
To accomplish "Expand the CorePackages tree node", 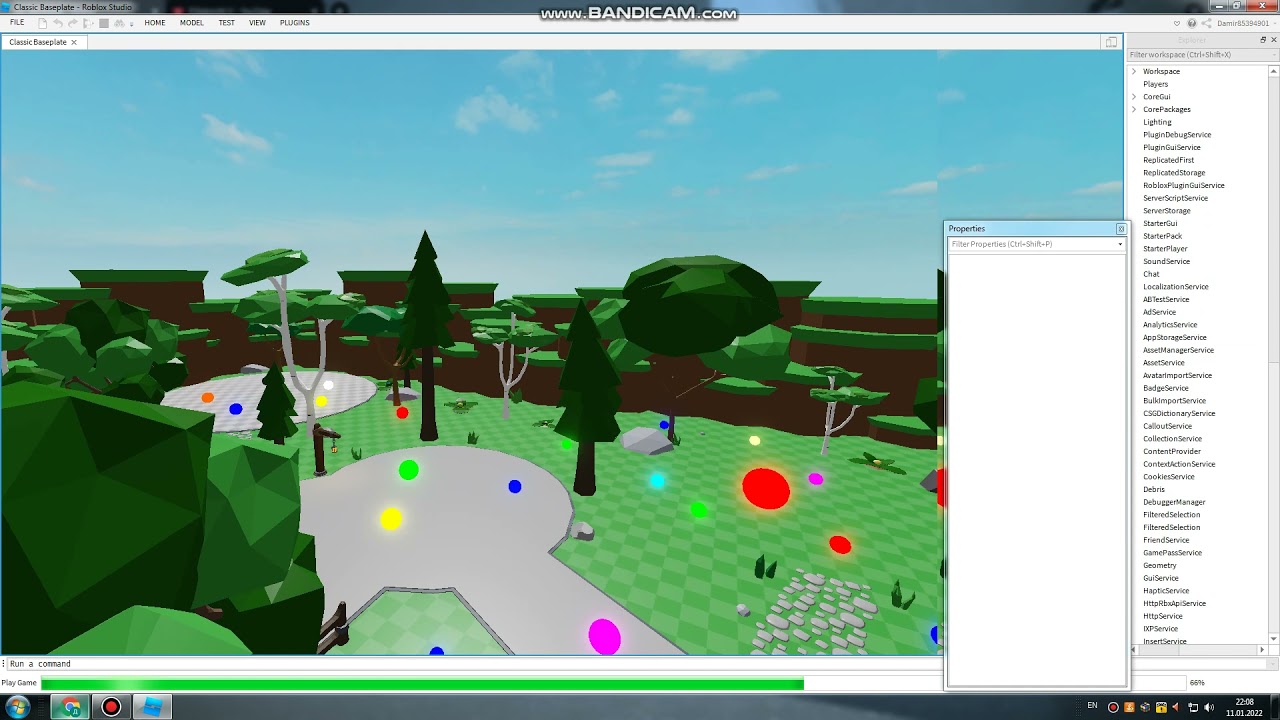I will point(1134,109).
